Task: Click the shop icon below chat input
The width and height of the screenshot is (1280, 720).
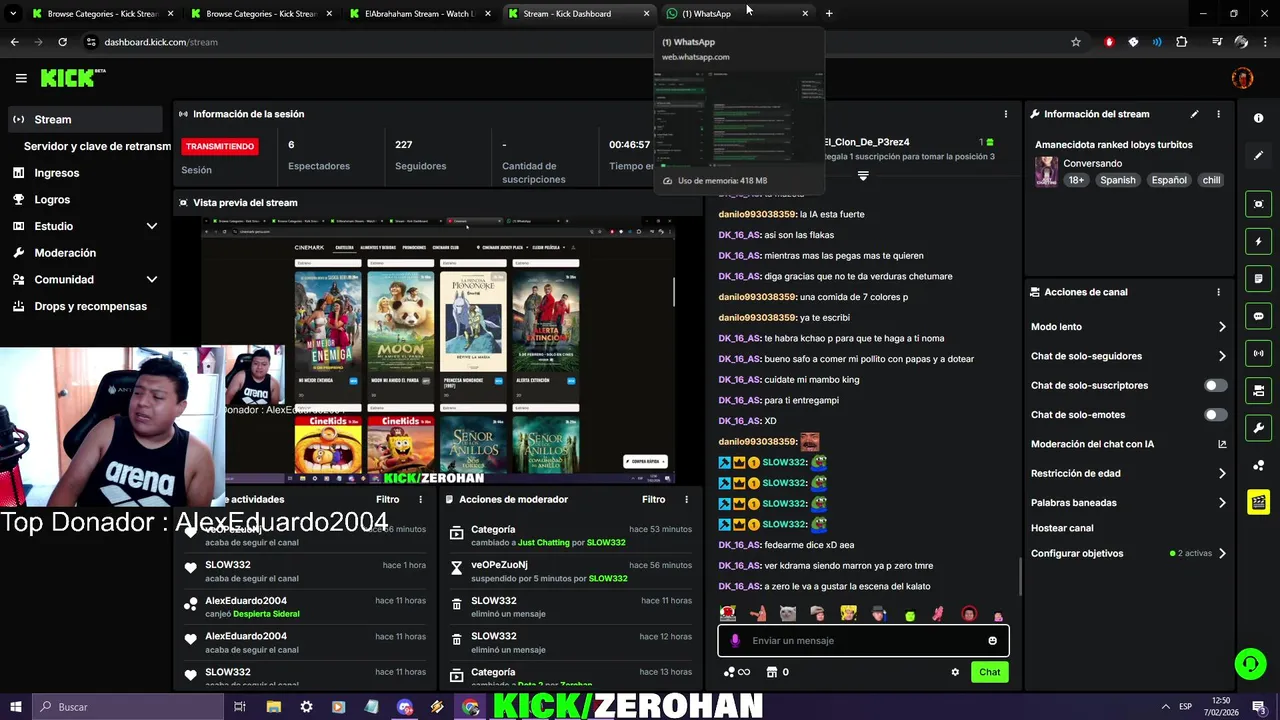Action: coord(772,672)
